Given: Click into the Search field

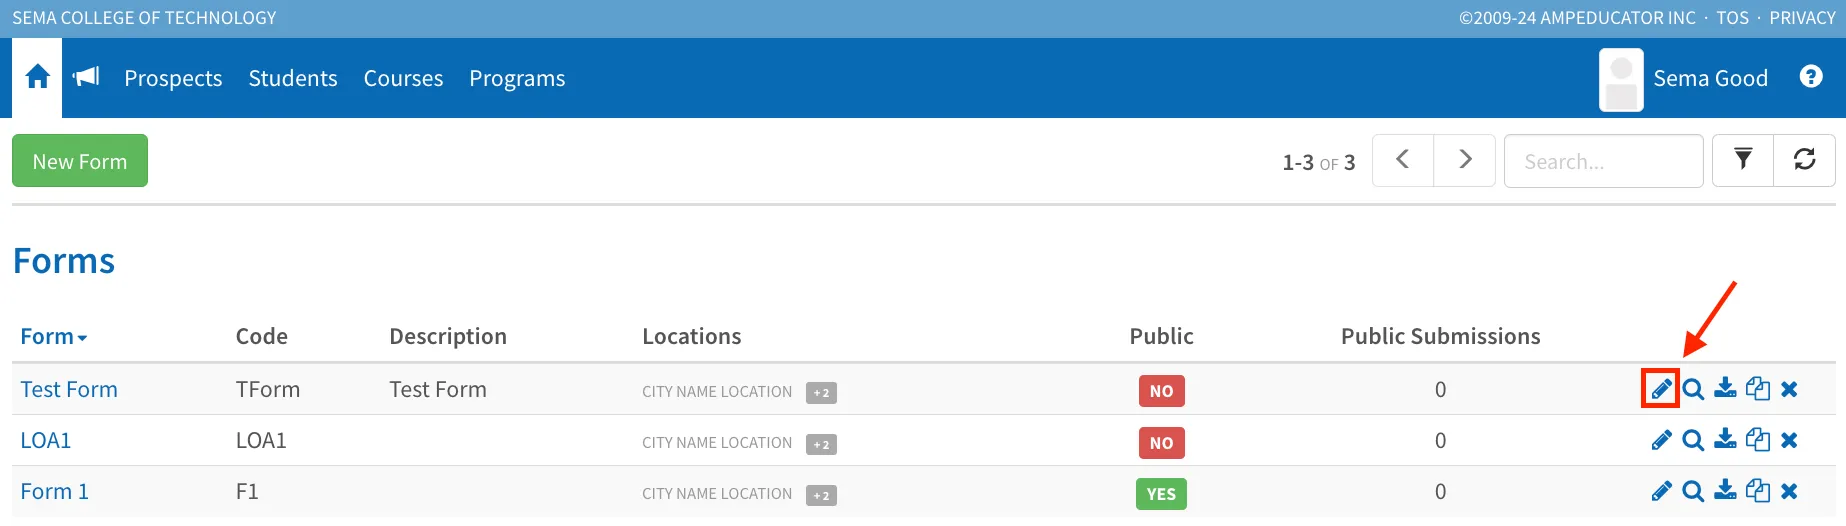Looking at the screenshot, I should click(1604, 161).
